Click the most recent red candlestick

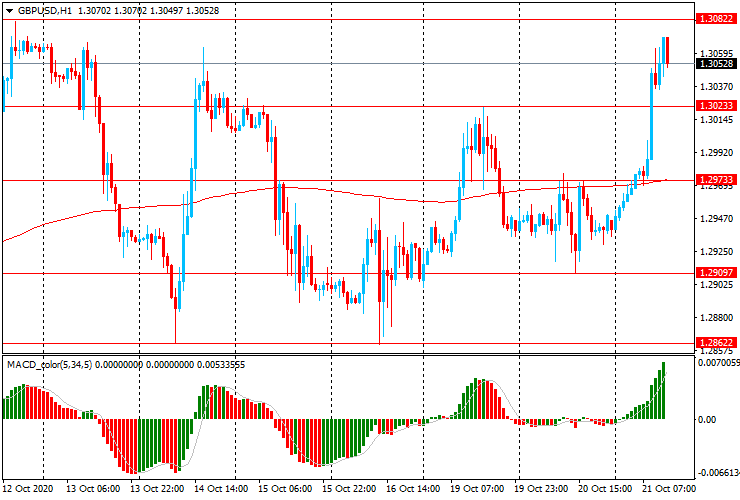667,51
